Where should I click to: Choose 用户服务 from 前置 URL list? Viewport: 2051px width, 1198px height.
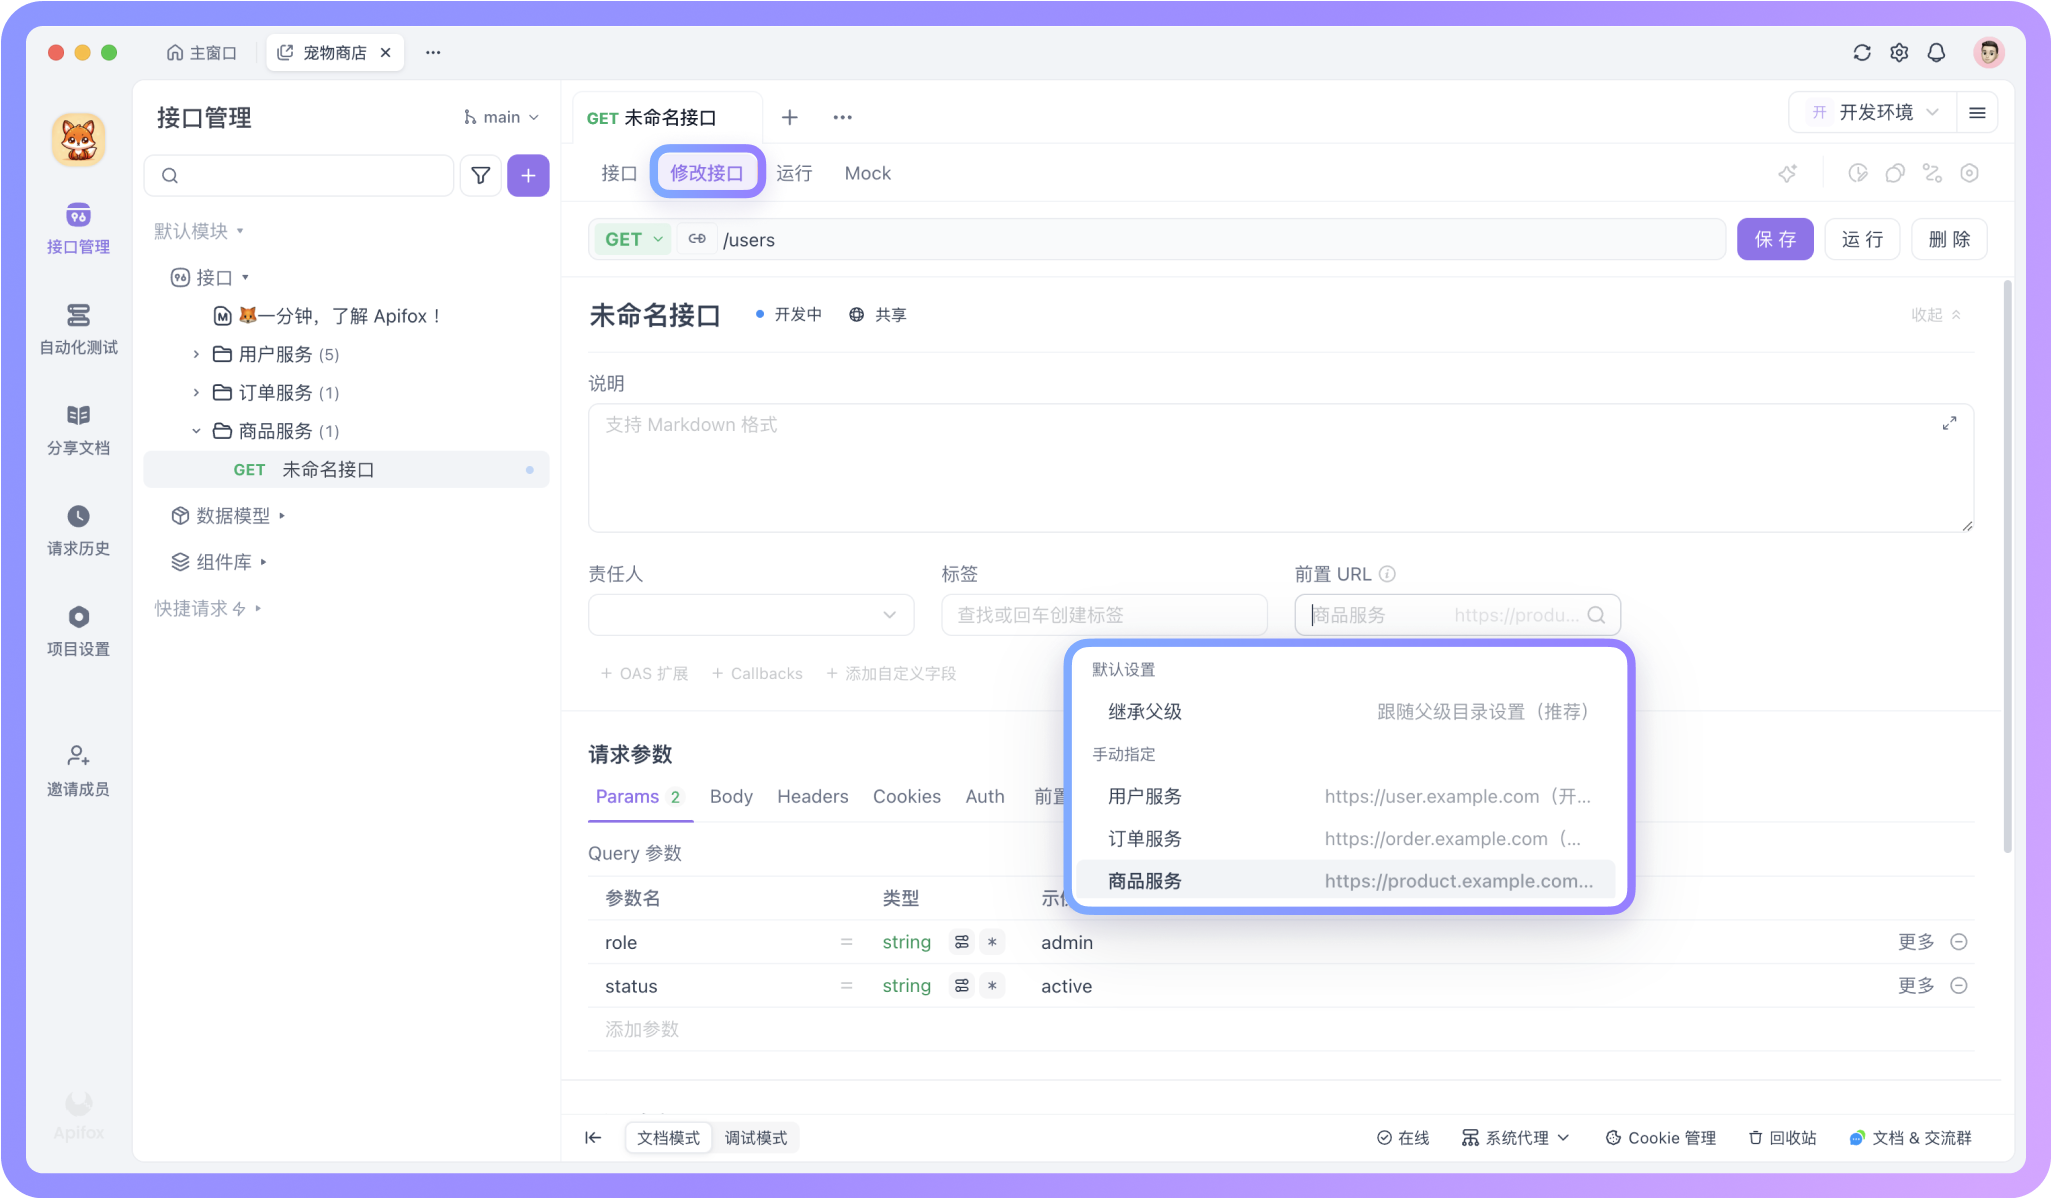pos(1346,797)
